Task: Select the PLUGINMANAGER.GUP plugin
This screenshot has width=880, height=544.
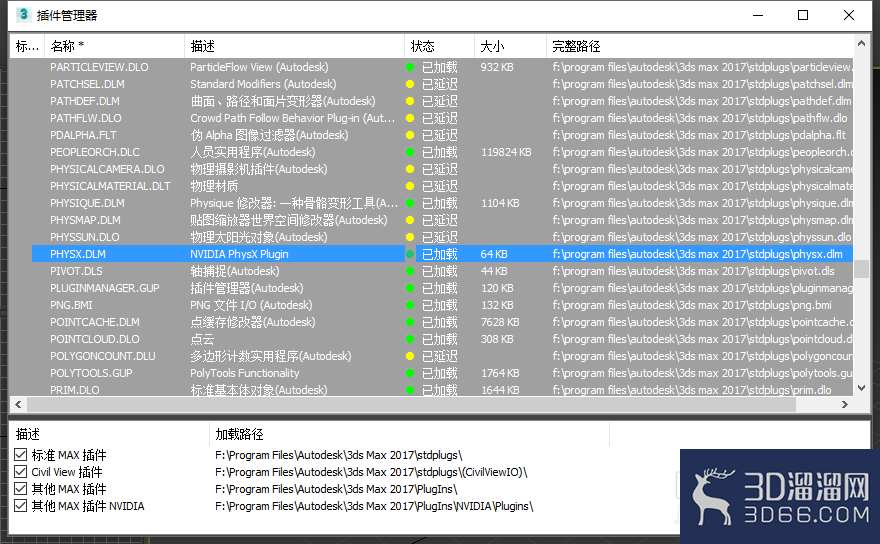Action: click(x=104, y=288)
